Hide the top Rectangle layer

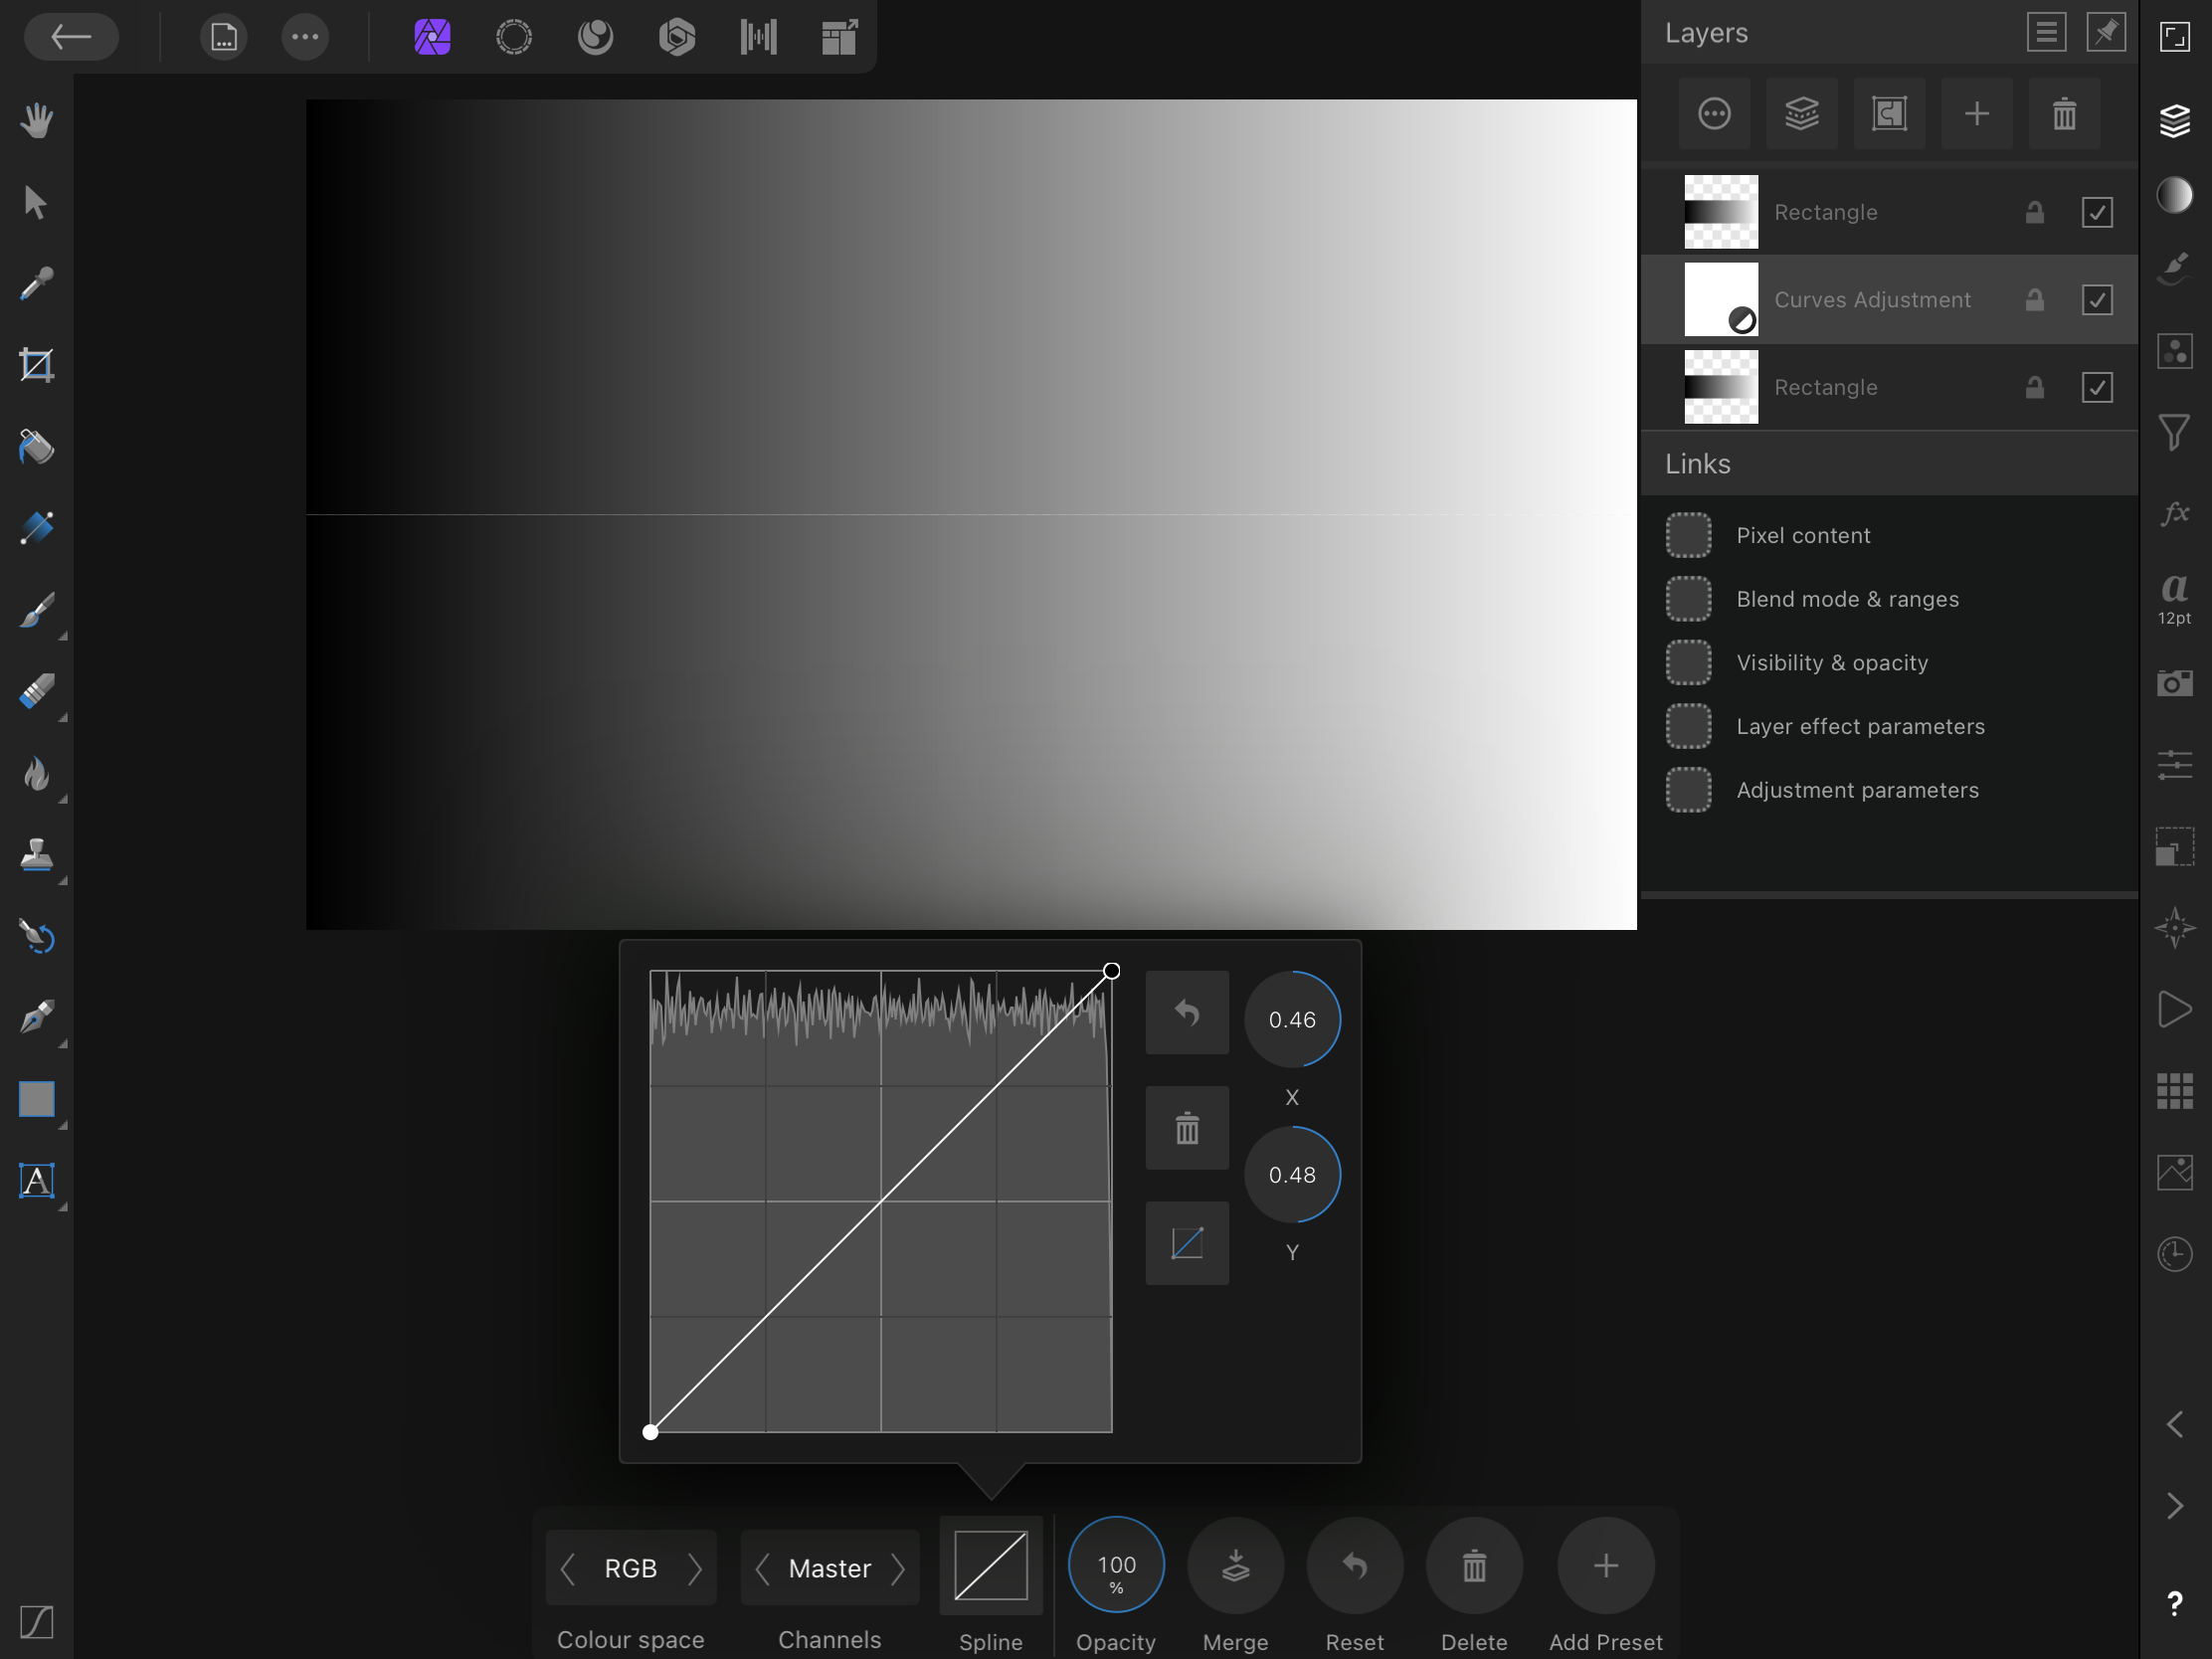click(2099, 212)
